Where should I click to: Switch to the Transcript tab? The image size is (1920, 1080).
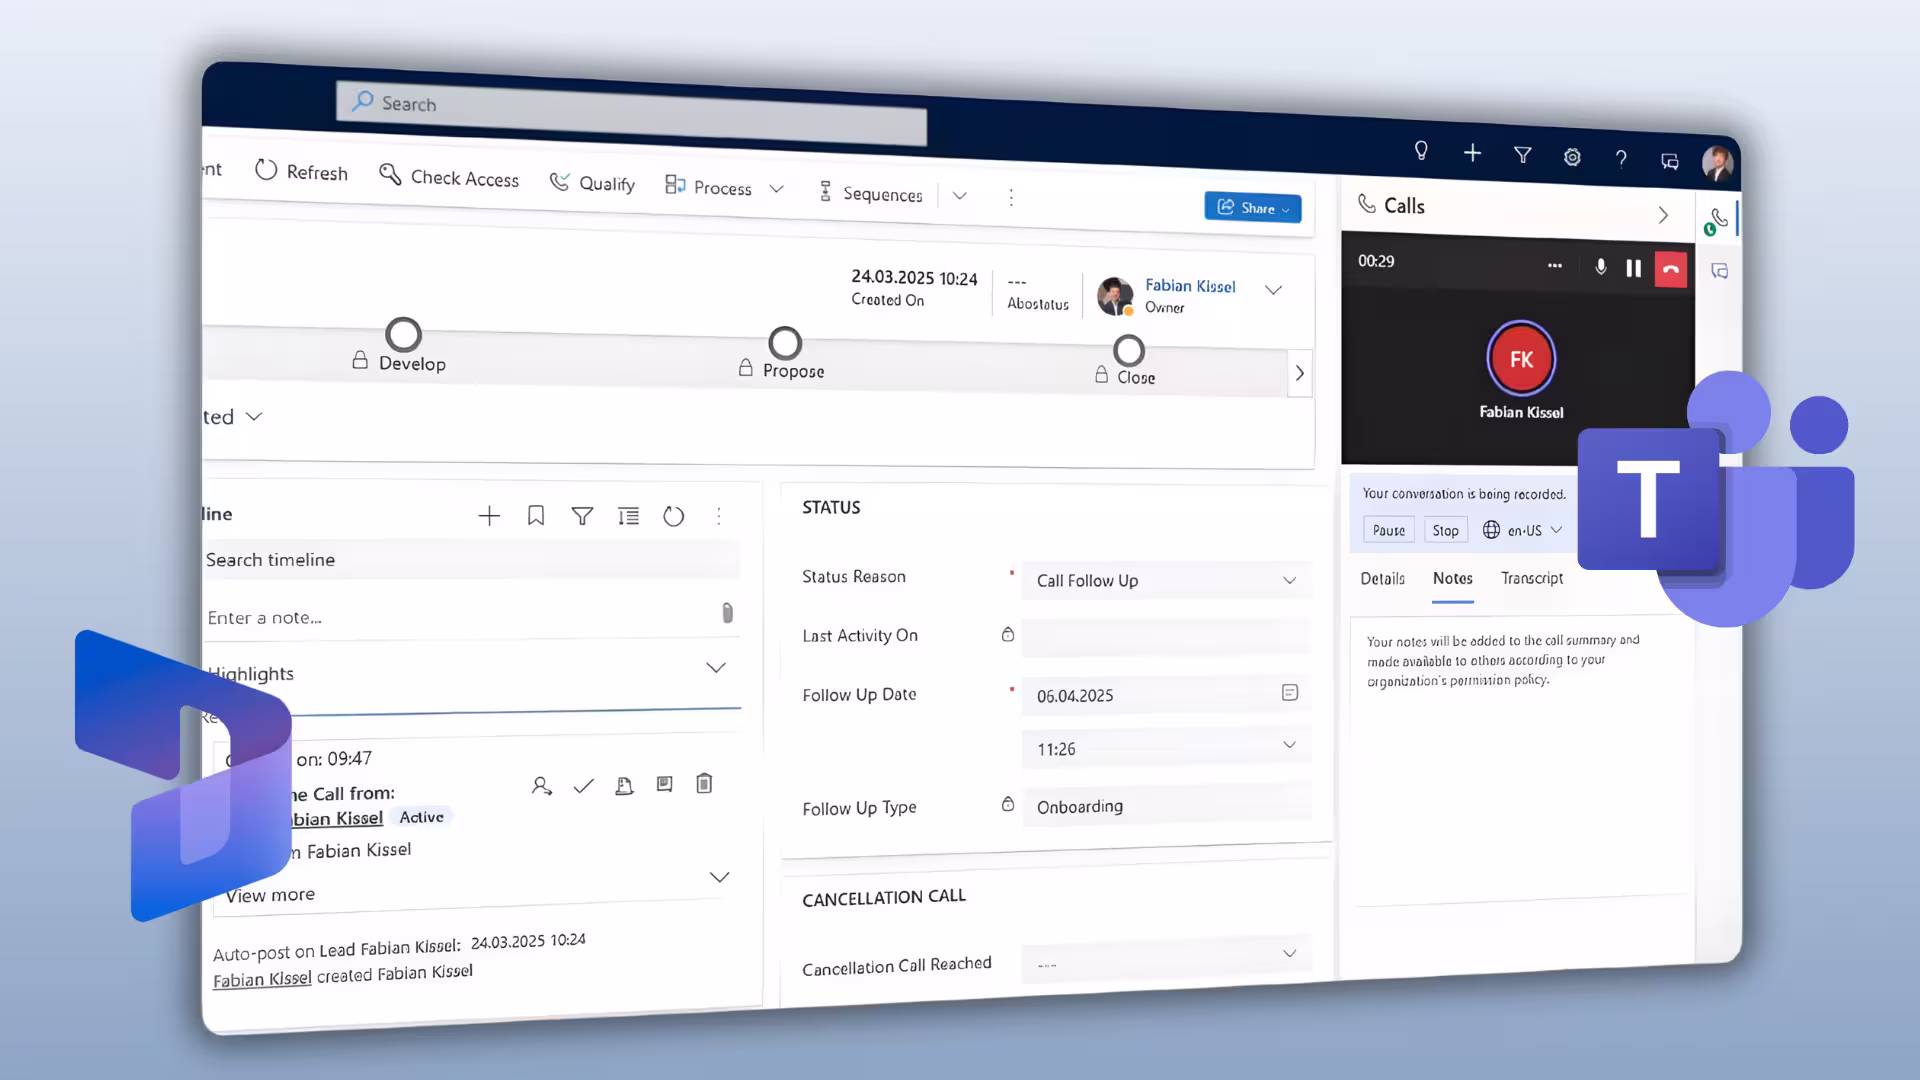tap(1532, 578)
